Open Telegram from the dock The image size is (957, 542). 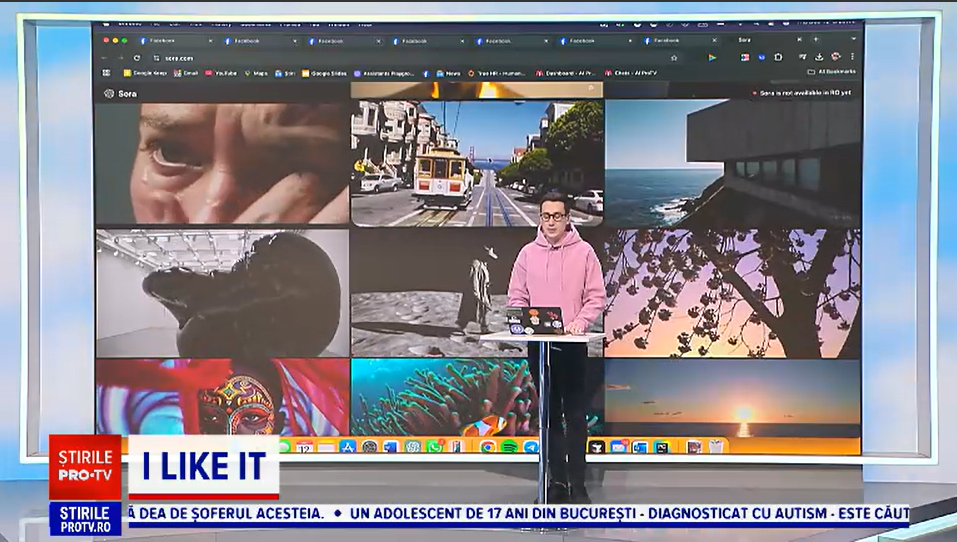[x=531, y=446]
